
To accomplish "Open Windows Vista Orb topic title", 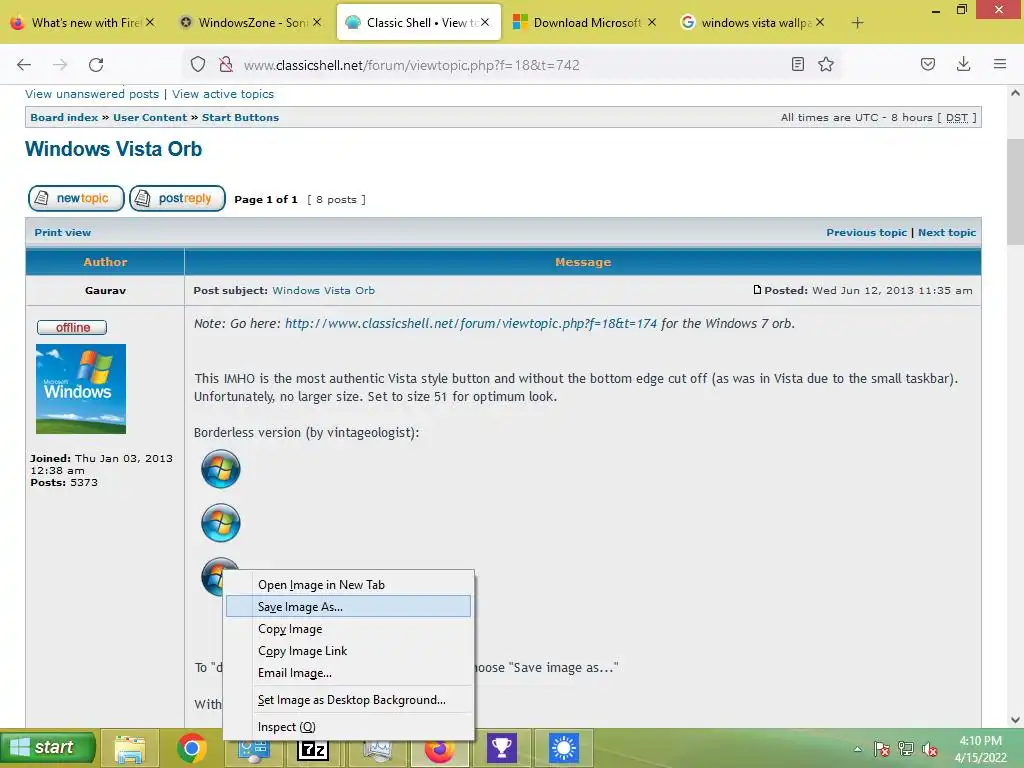I will [x=114, y=149].
